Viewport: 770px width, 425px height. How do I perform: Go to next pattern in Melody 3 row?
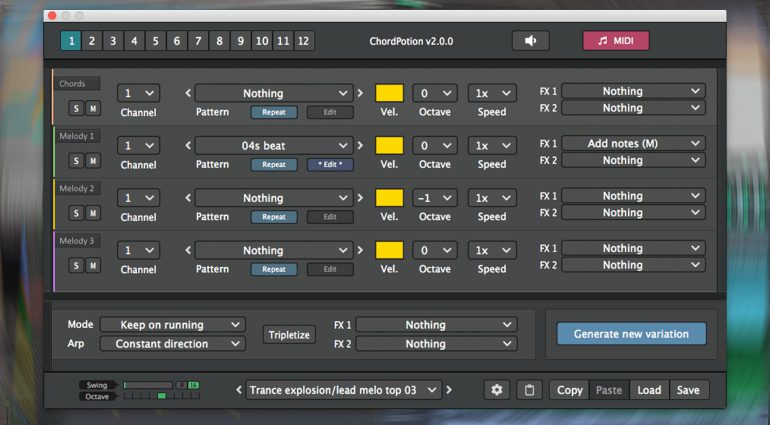click(x=361, y=251)
